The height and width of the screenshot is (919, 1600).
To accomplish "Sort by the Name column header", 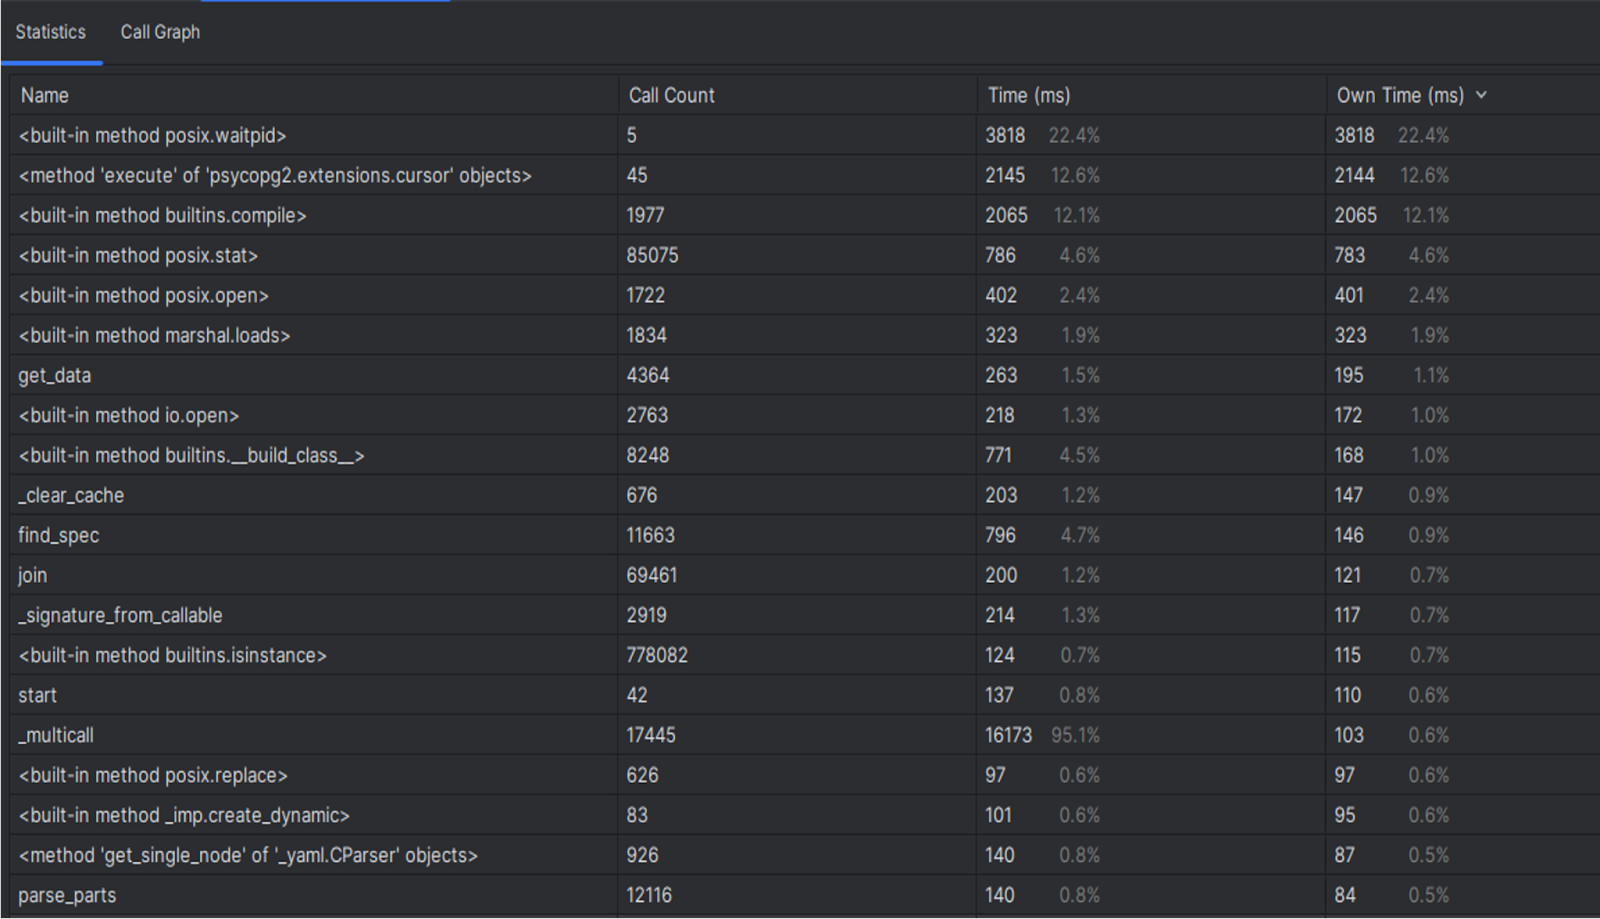I will coord(45,96).
